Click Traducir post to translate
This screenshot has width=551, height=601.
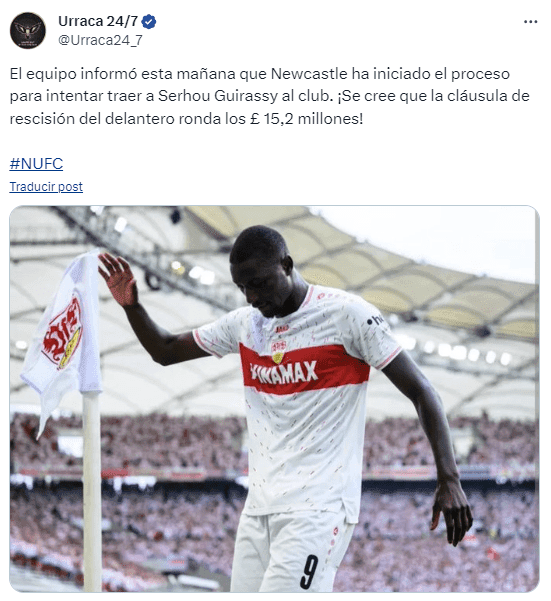coord(46,187)
